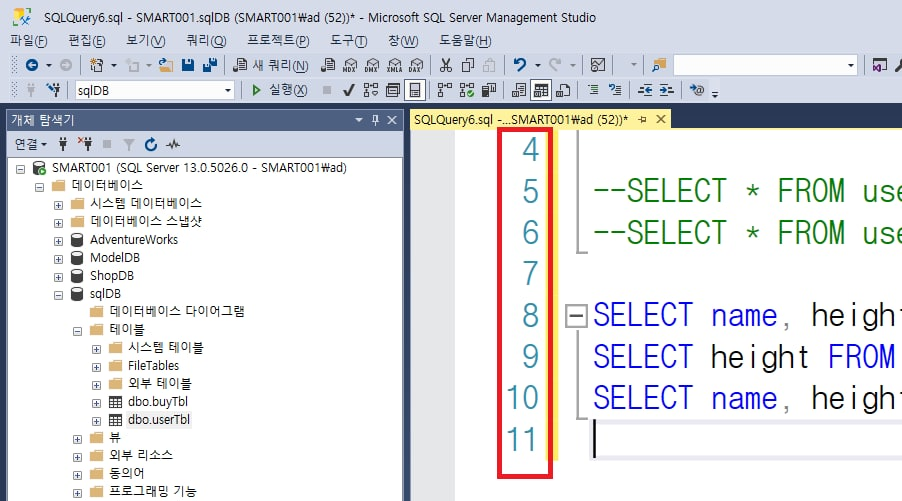Click the Save All icon
Viewport: 902px width, 501px height.
pos(209,65)
